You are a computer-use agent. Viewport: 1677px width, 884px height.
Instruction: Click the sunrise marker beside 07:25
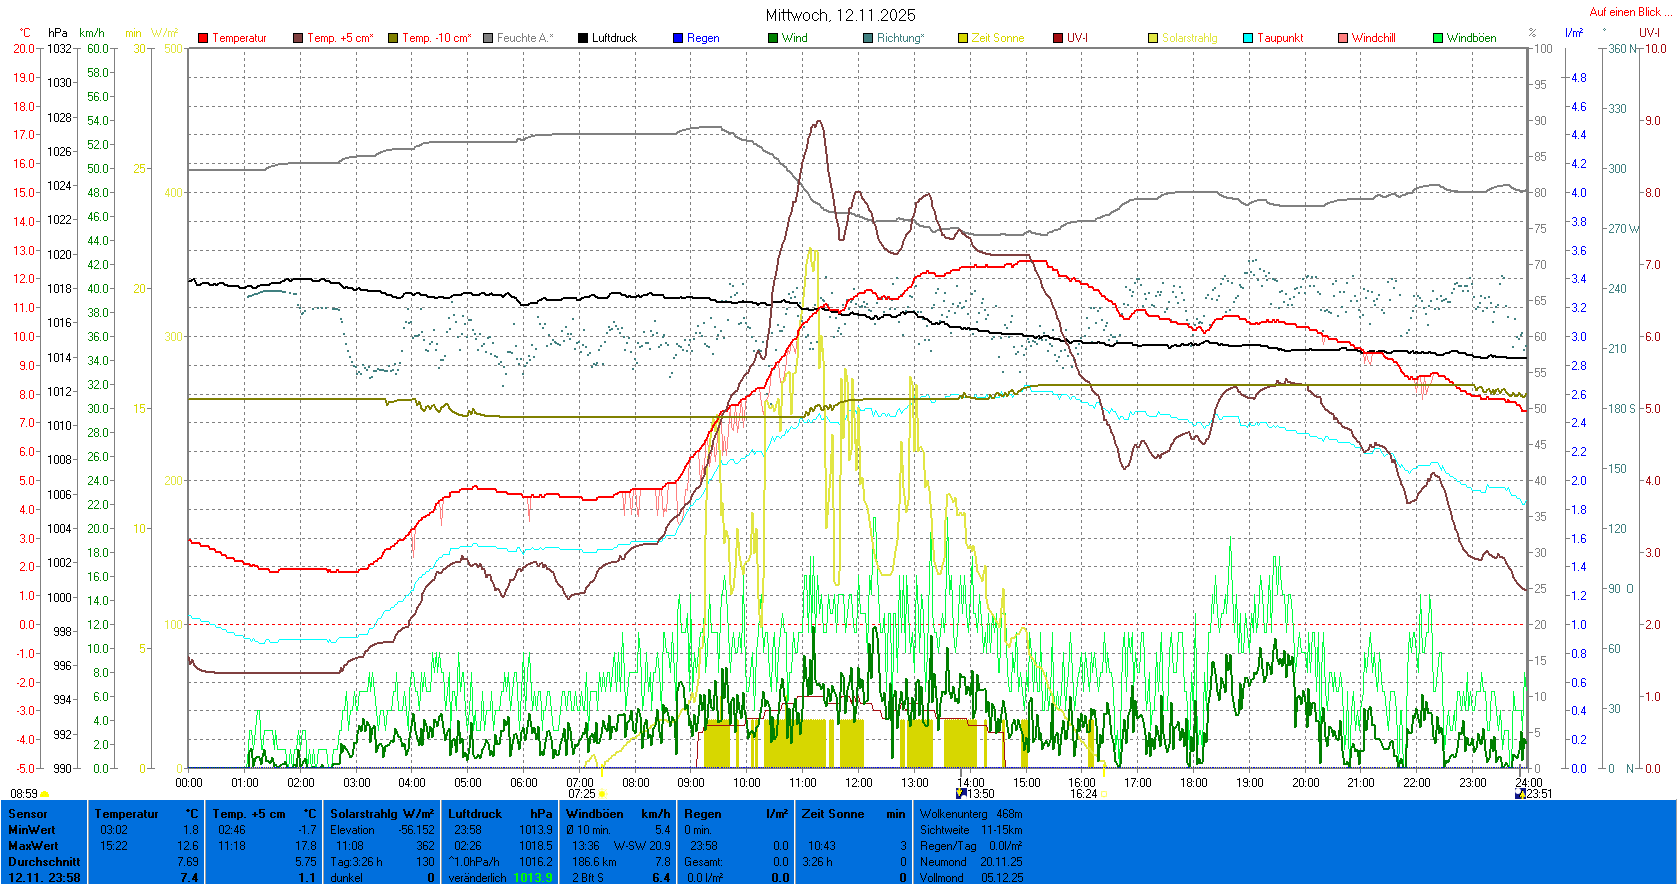pyautogui.click(x=602, y=794)
